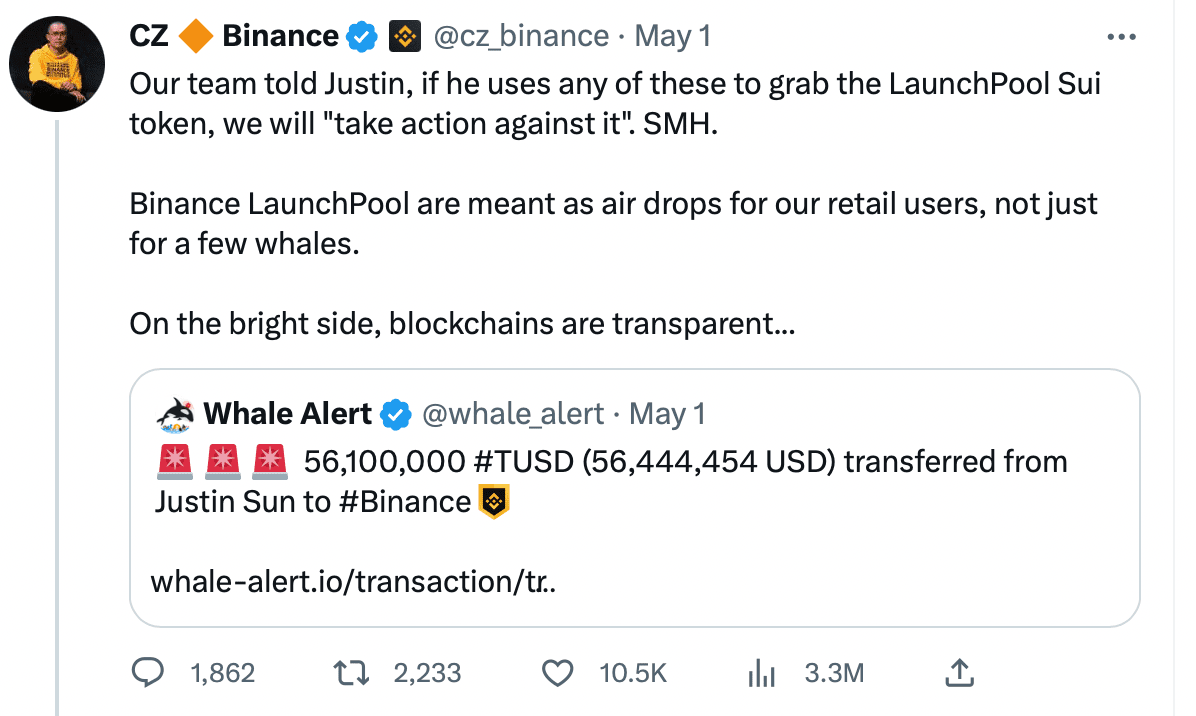The height and width of the screenshot is (716, 1196).
Task: Click the May 1 timestamp on CZ's tweet
Action: coord(673,37)
